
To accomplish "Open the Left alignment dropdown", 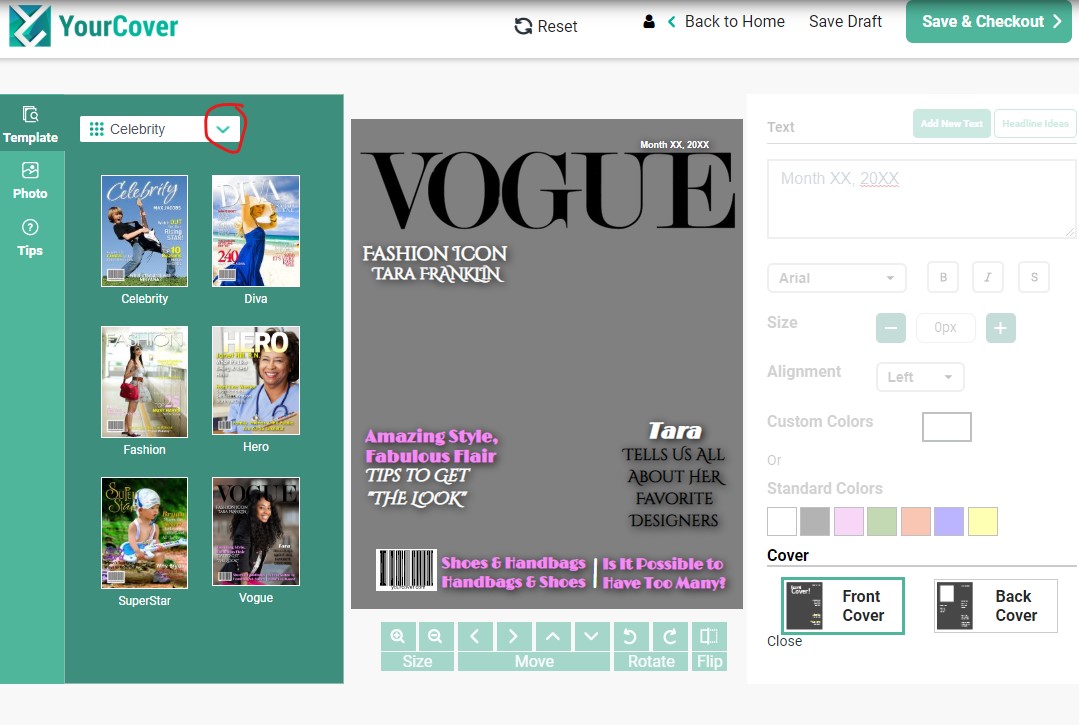I will coord(920,377).
